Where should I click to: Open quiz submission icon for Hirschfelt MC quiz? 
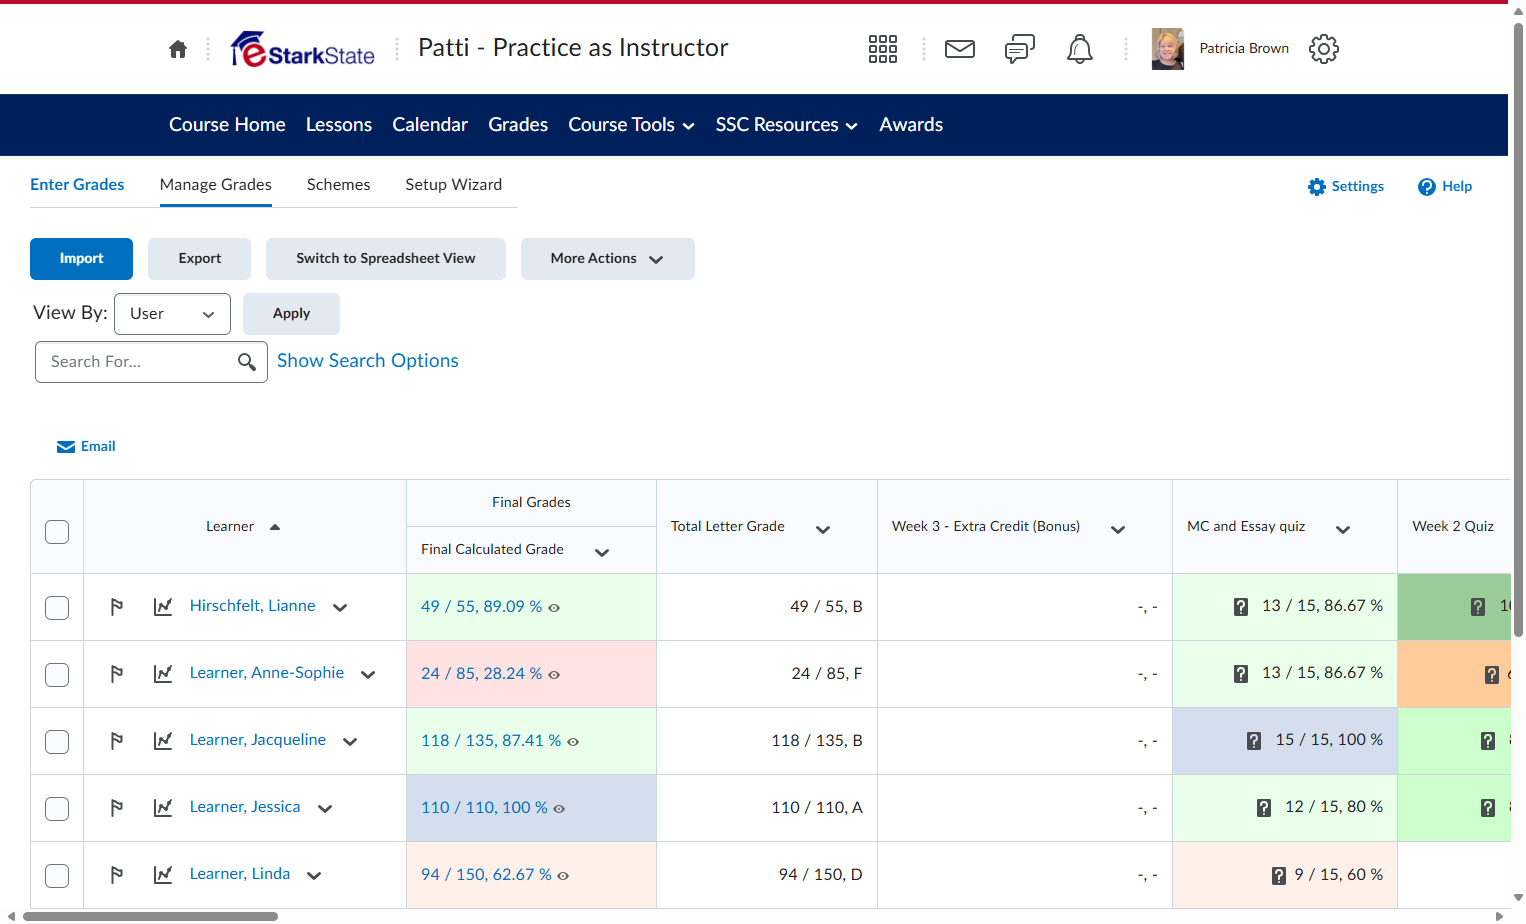1241,607
